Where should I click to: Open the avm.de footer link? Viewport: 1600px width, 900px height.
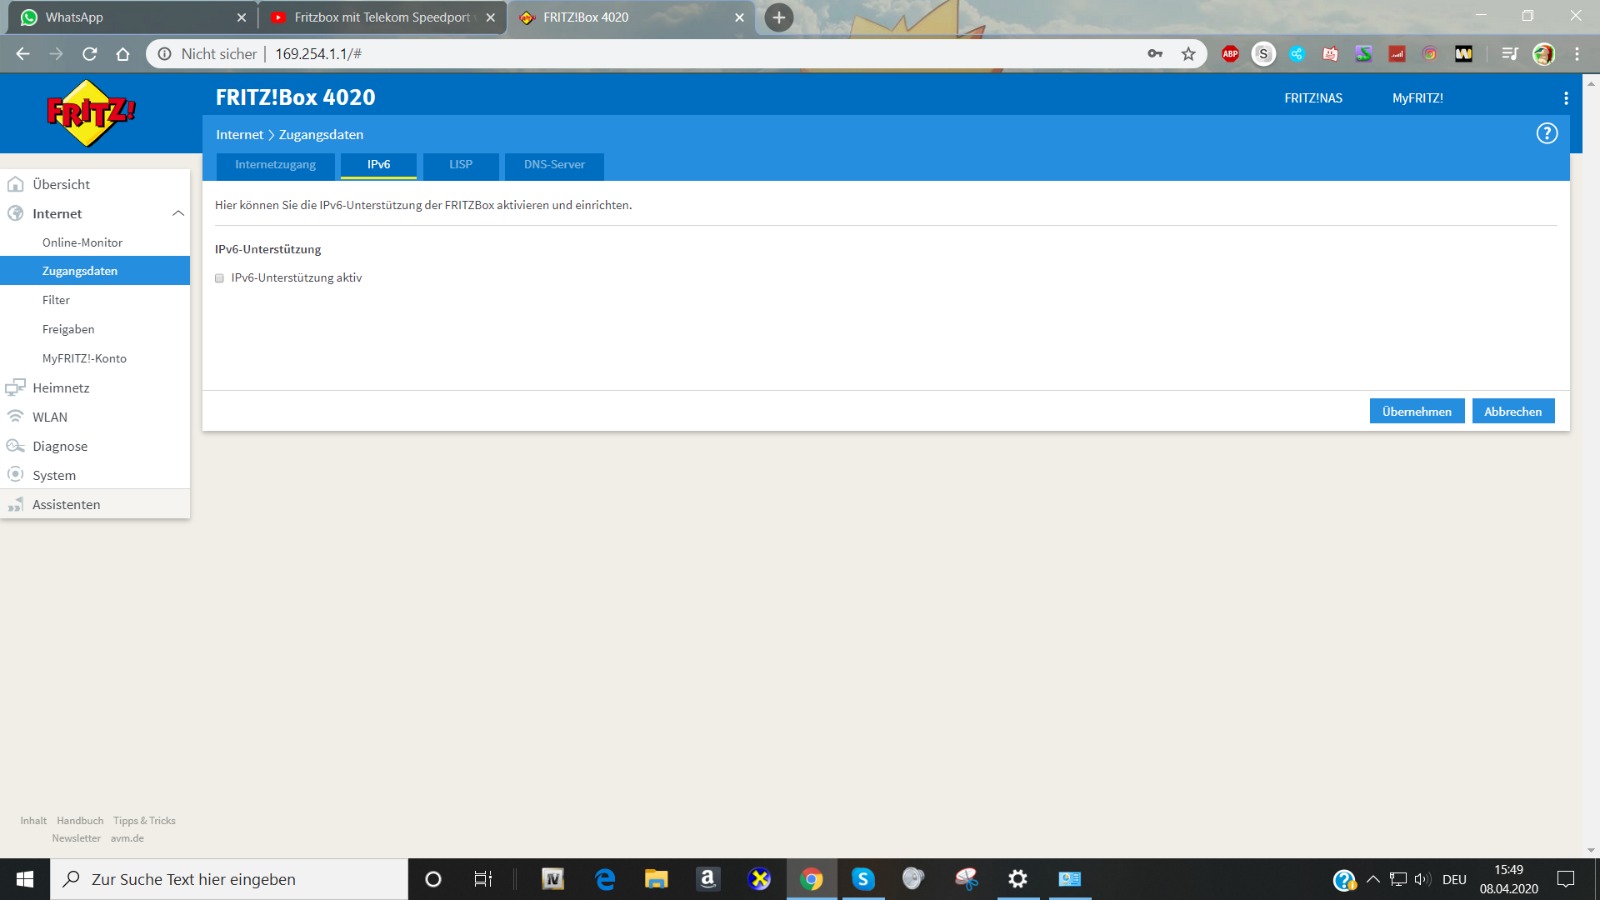coord(127,839)
